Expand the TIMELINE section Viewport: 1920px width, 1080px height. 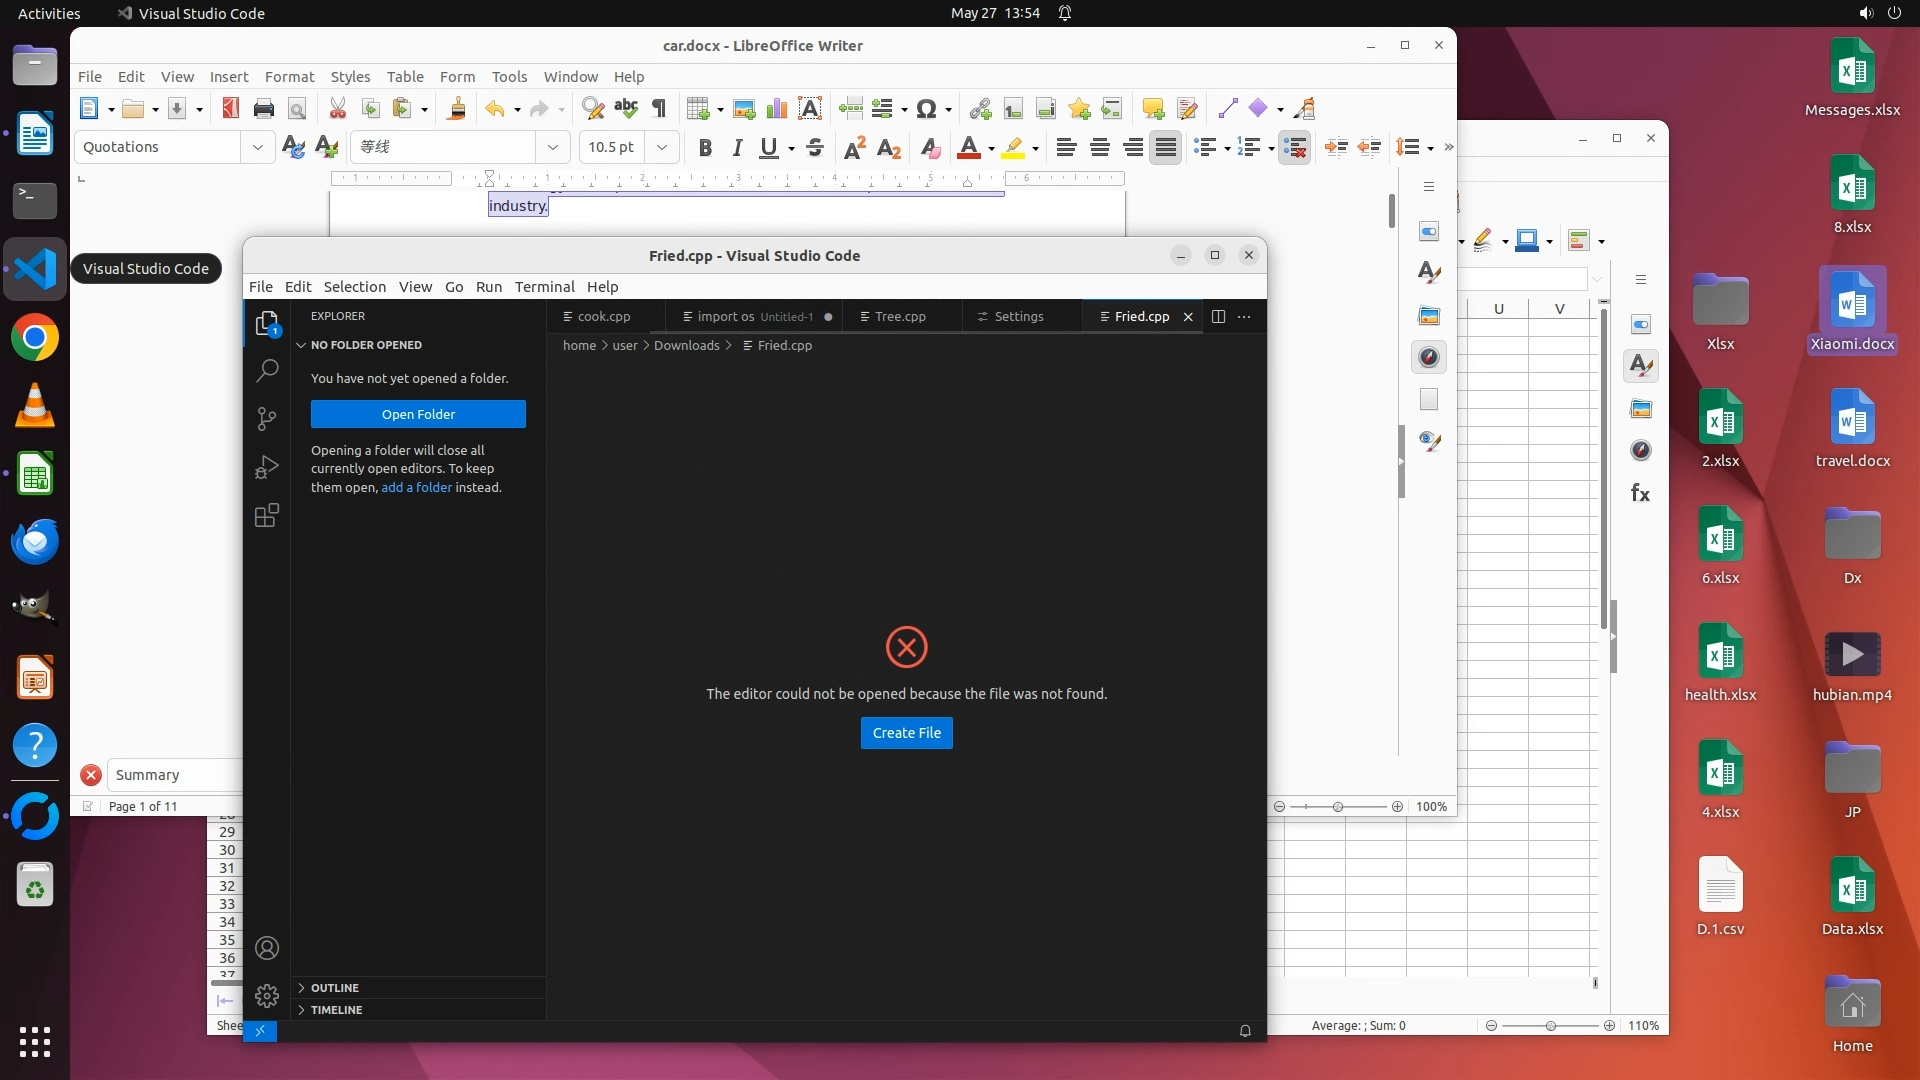pyautogui.click(x=336, y=1010)
